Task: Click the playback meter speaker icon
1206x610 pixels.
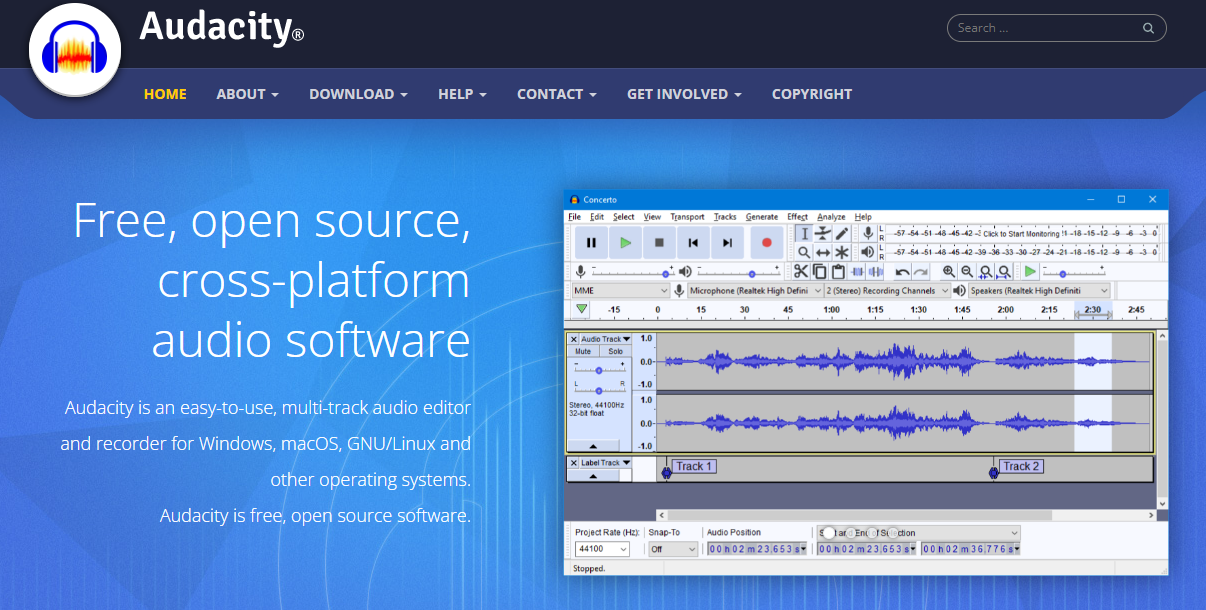Action: pos(867,252)
